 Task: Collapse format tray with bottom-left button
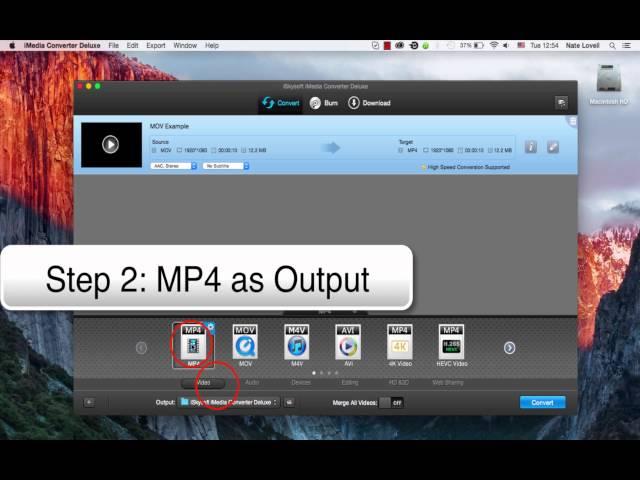click(89, 402)
